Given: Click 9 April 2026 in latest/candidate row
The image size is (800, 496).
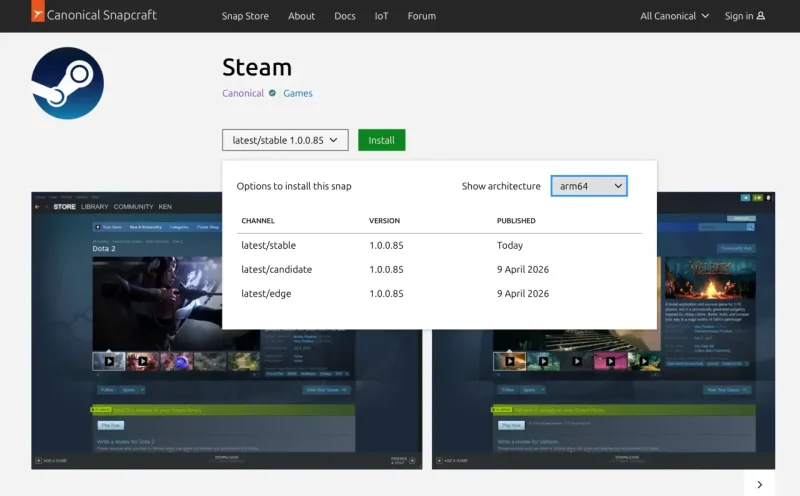Looking at the screenshot, I should point(523,269).
